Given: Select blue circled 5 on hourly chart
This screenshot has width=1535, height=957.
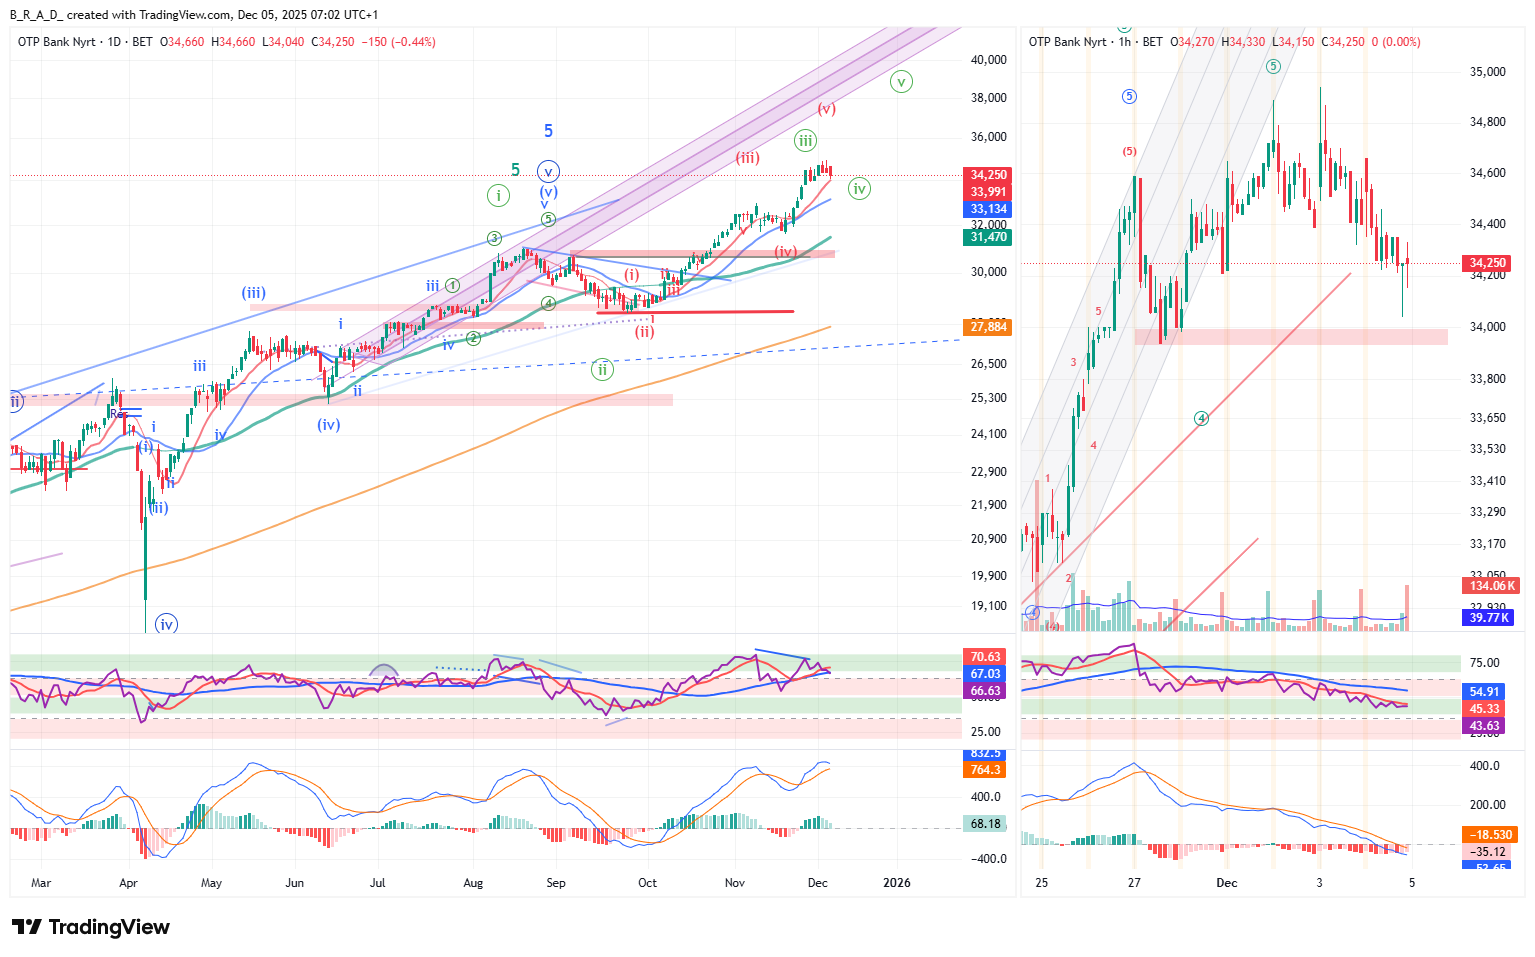Looking at the screenshot, I should point(1129,97).
